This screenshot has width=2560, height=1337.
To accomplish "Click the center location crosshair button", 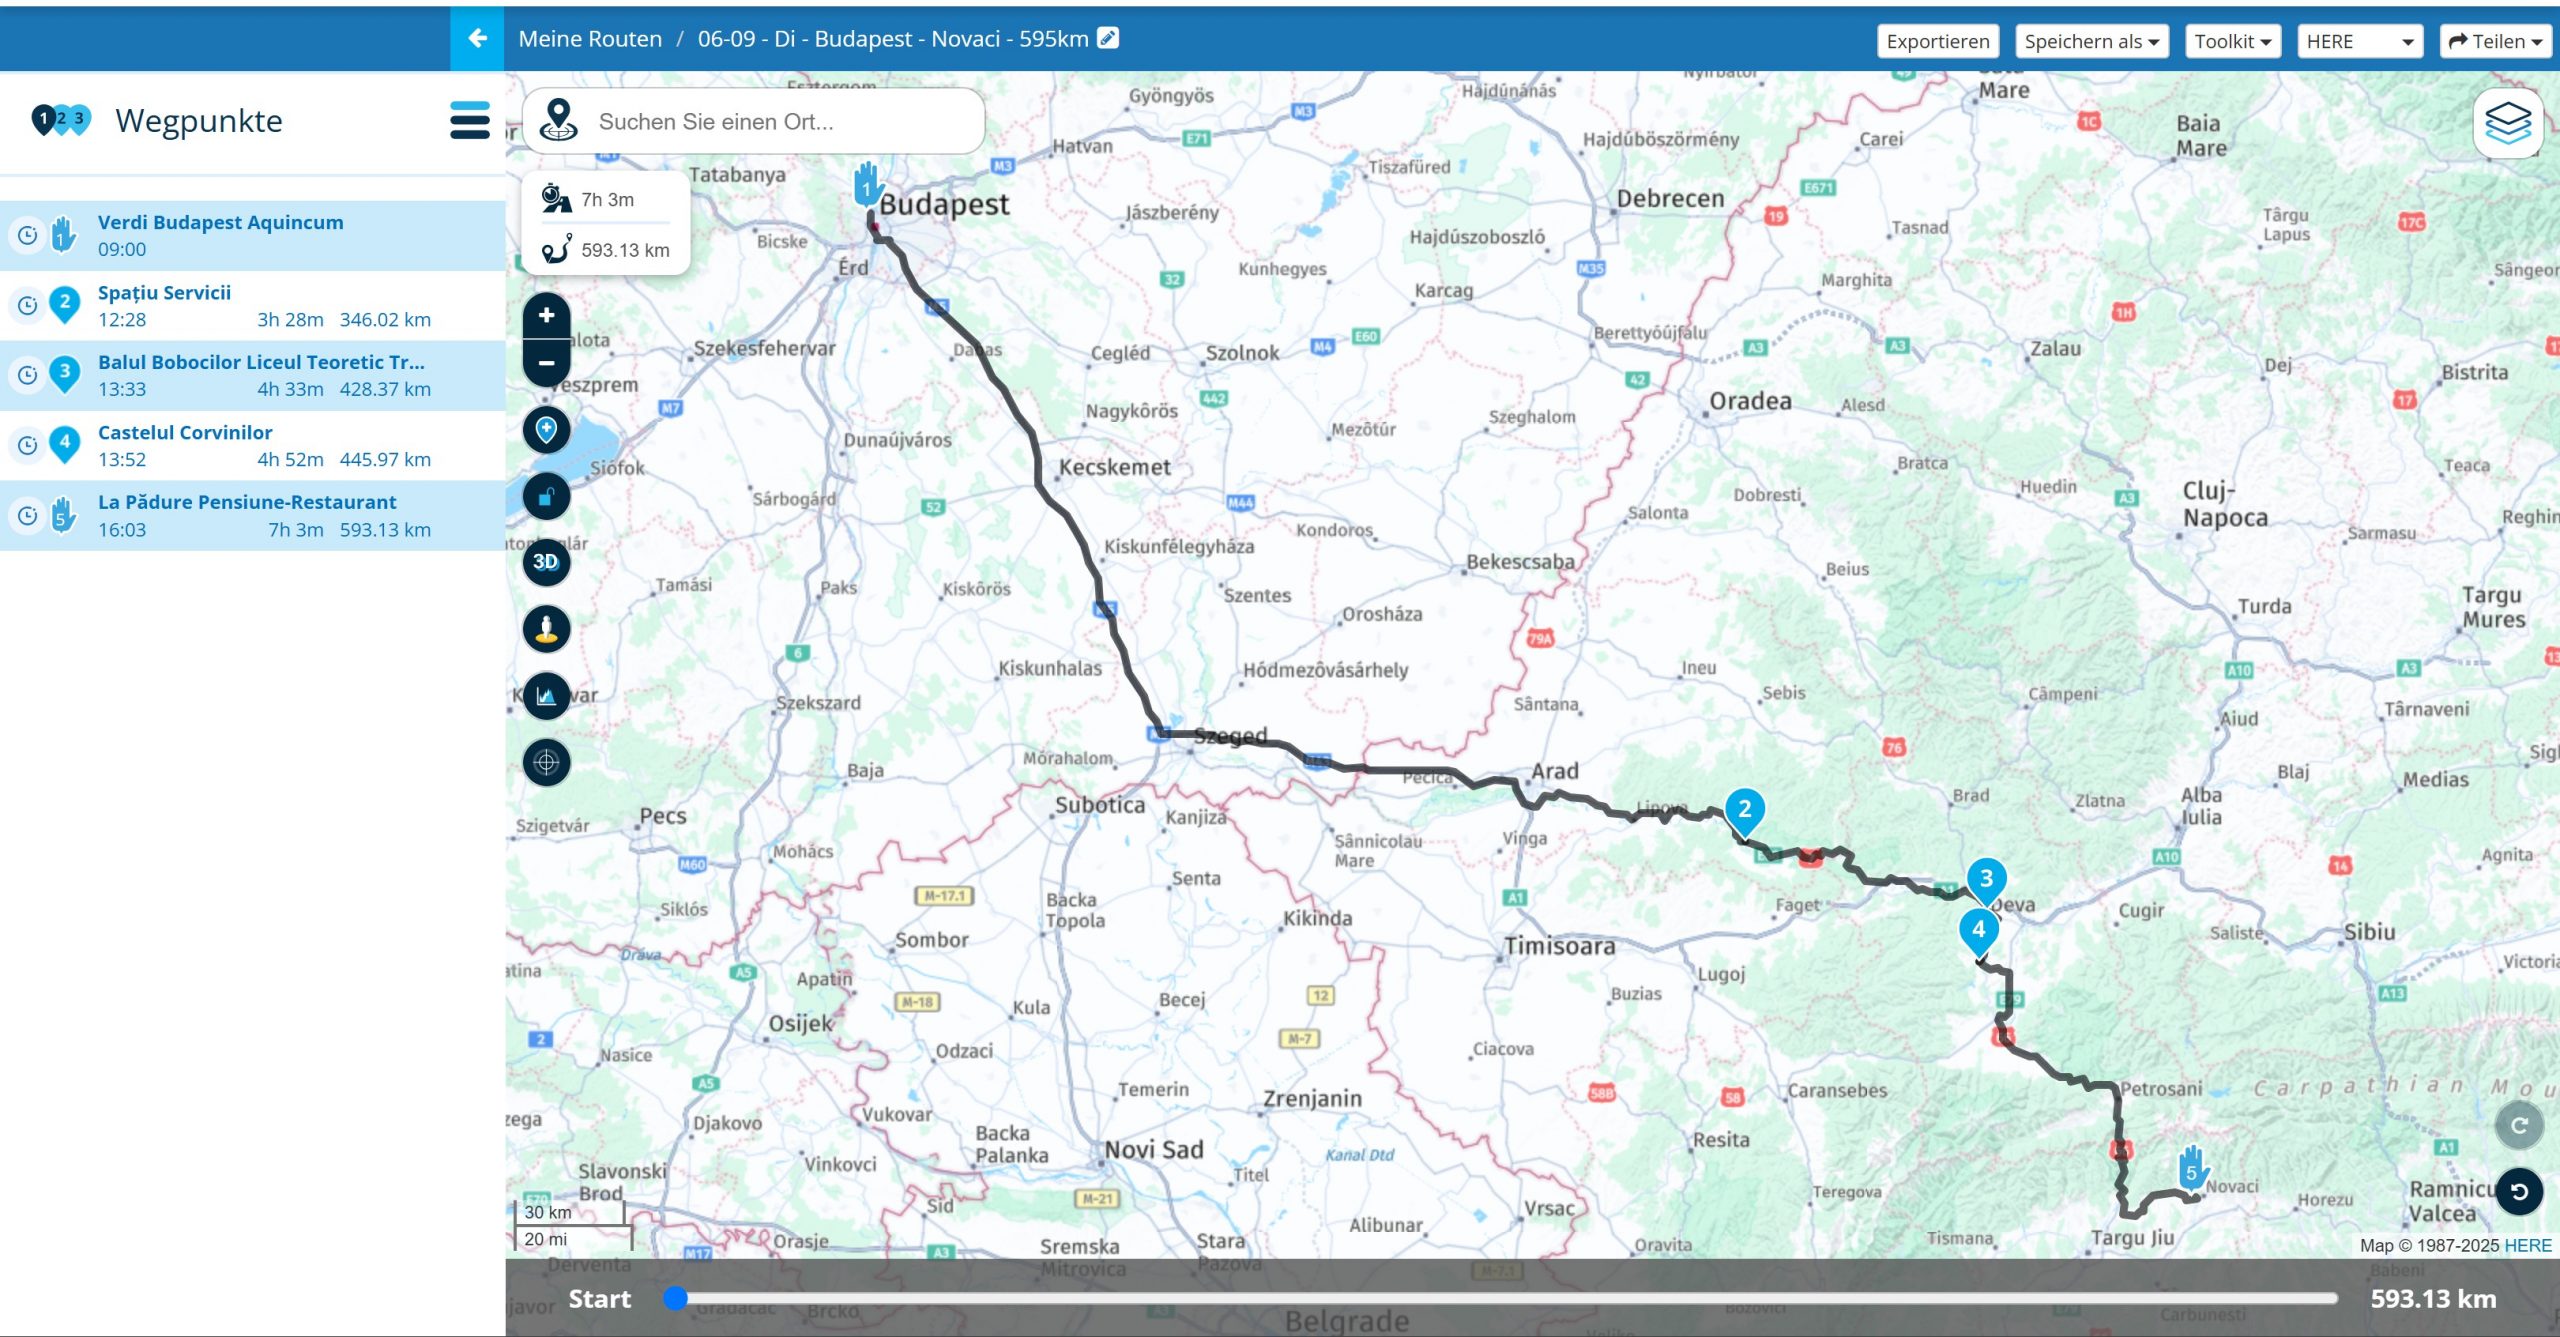I will [x=546, y=763].
